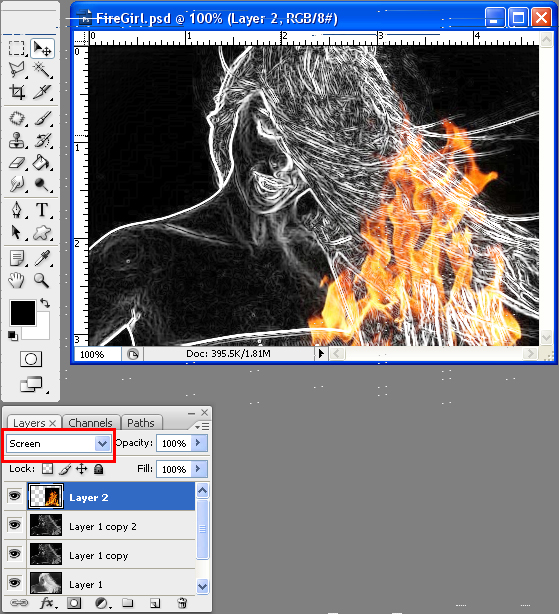Select the Crop tool

[17, 92]
